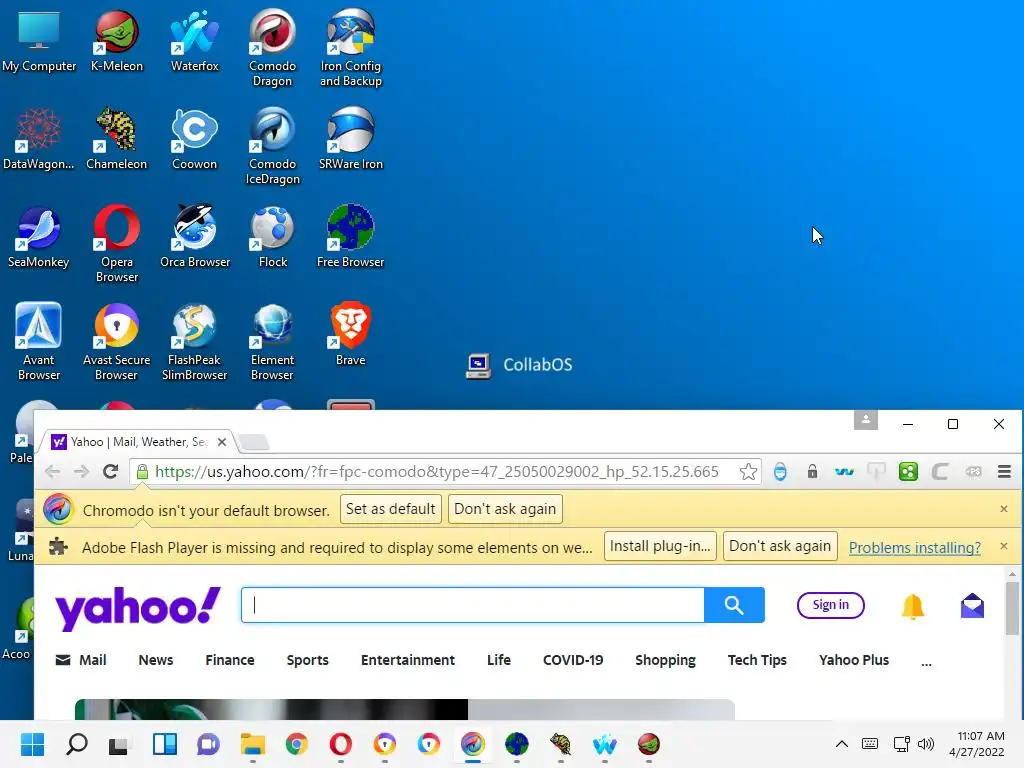Select COVID-19 in the navigation bar
1024x768 pixels.
[573, 660]
